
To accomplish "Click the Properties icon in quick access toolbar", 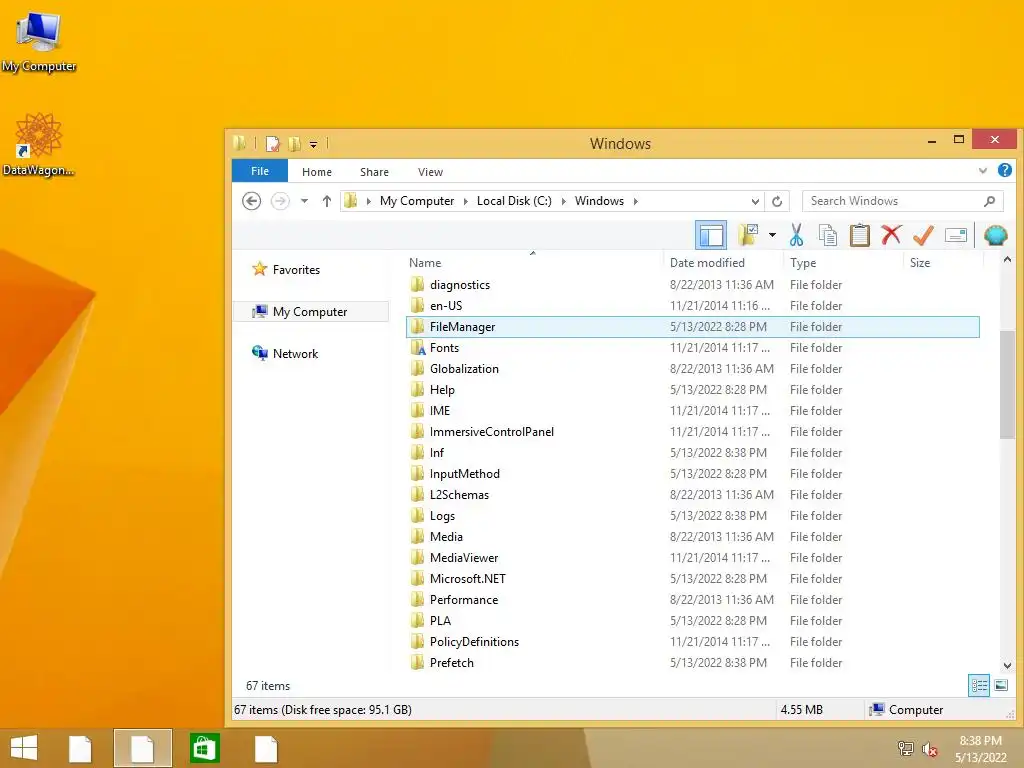I will 273,144.
